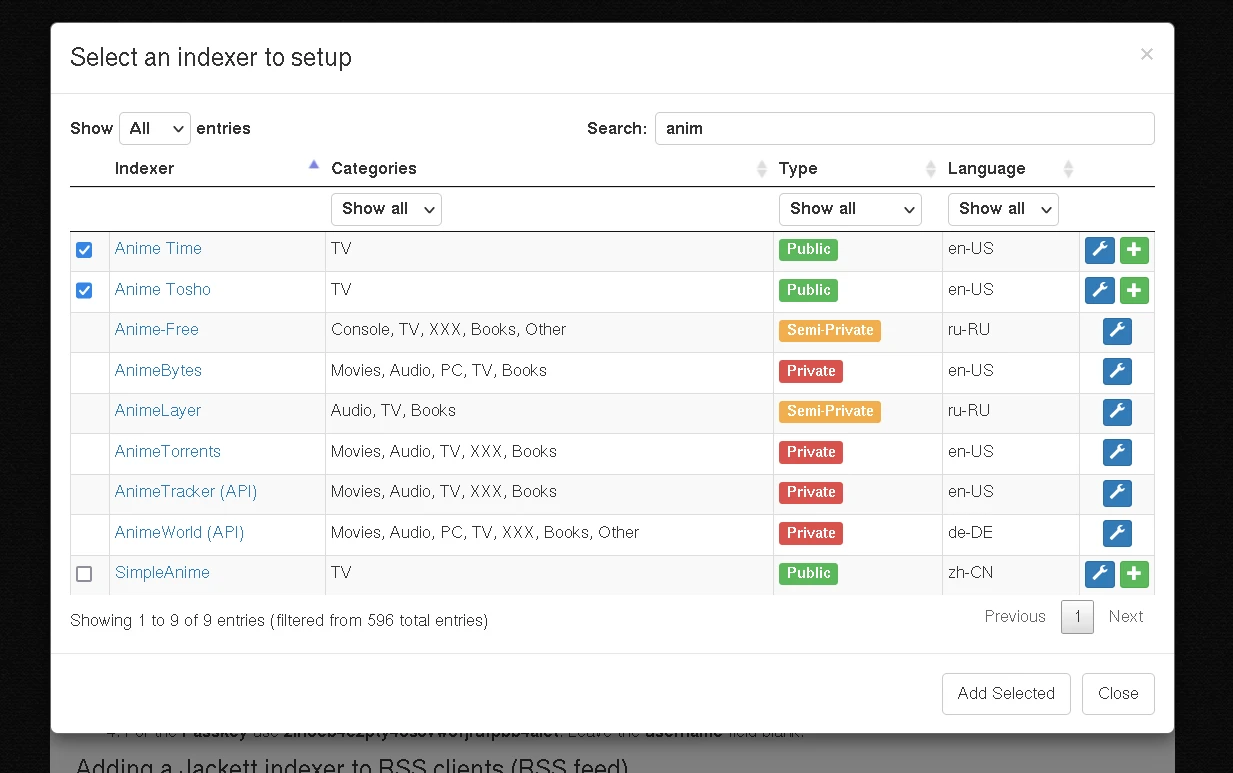Open the Show entries count dropdown
This screenshot has height=773, width=1233.
click(x=155, y=128)
